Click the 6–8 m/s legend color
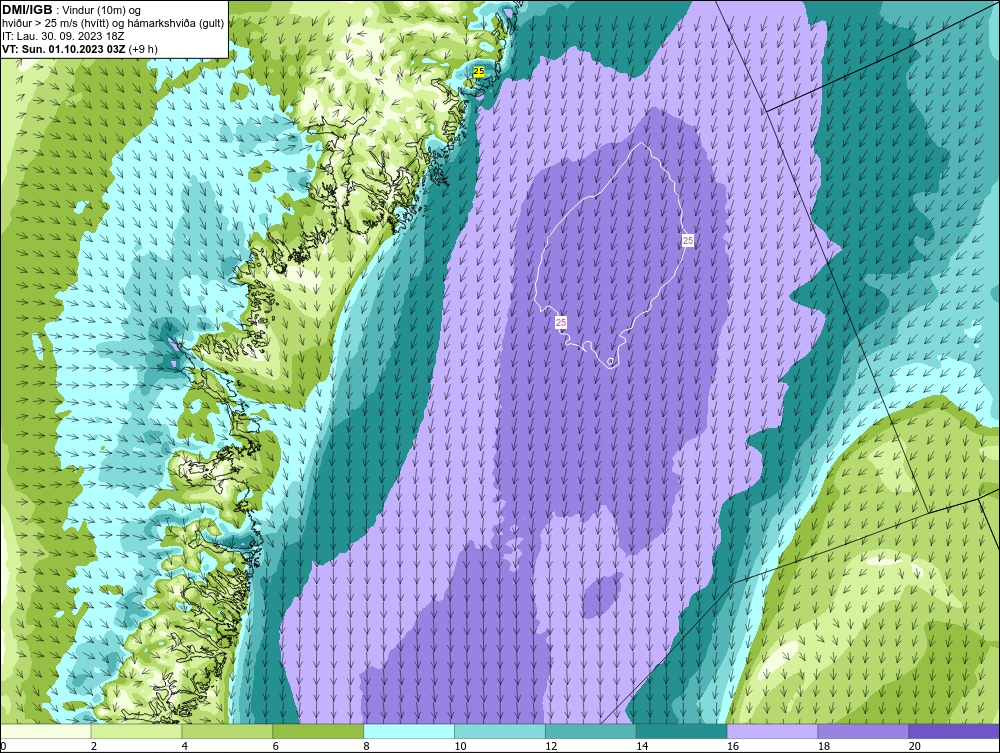Image resolution: width=1000 pixels, height=753 pixels. pyautogui.click(x=318, y=731)
